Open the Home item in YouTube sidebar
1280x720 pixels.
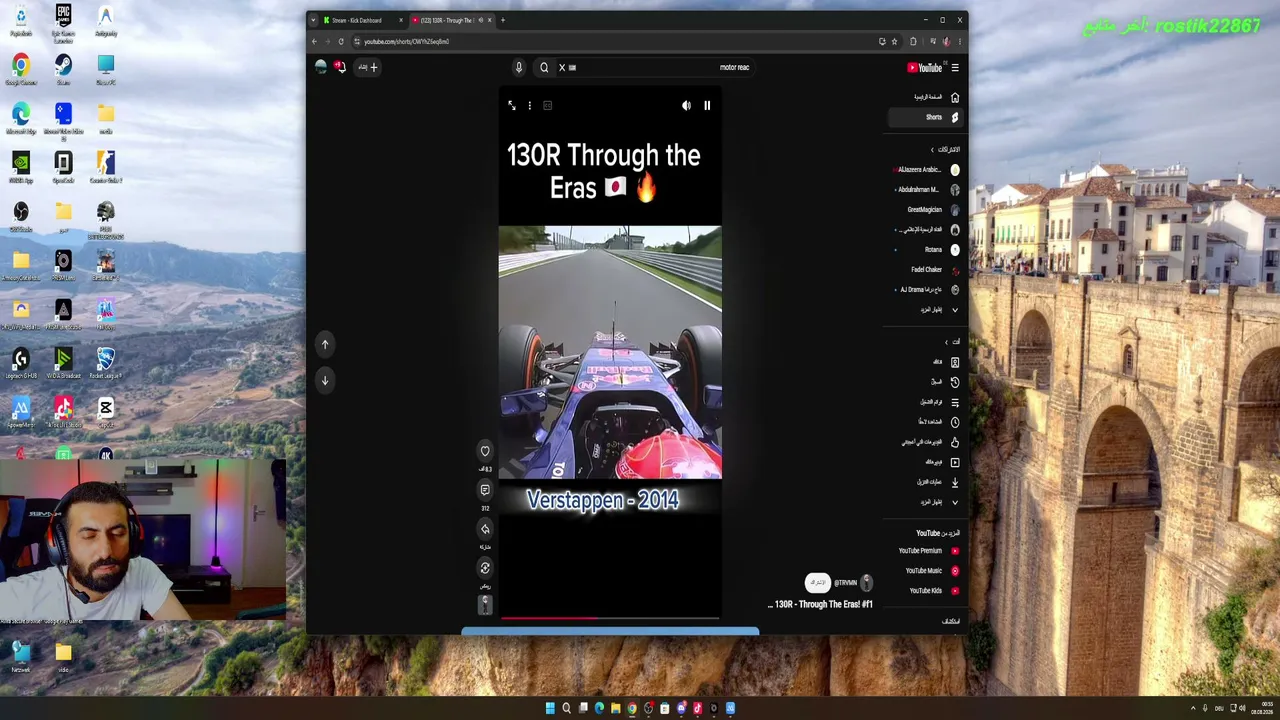pos(924,97)
